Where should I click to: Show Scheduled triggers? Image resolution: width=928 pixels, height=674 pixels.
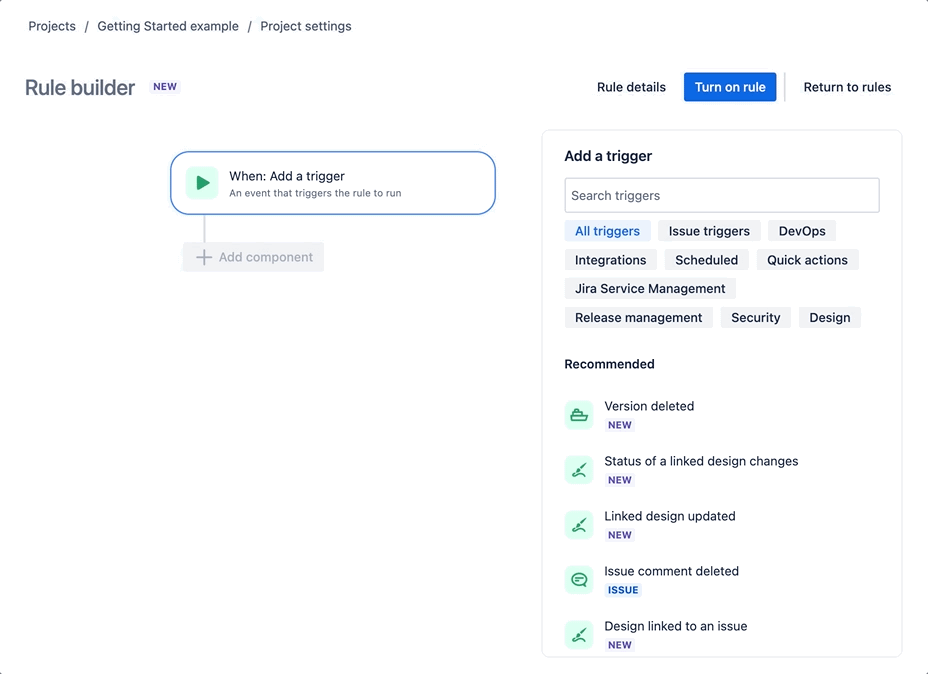click(x=707, y=260)
